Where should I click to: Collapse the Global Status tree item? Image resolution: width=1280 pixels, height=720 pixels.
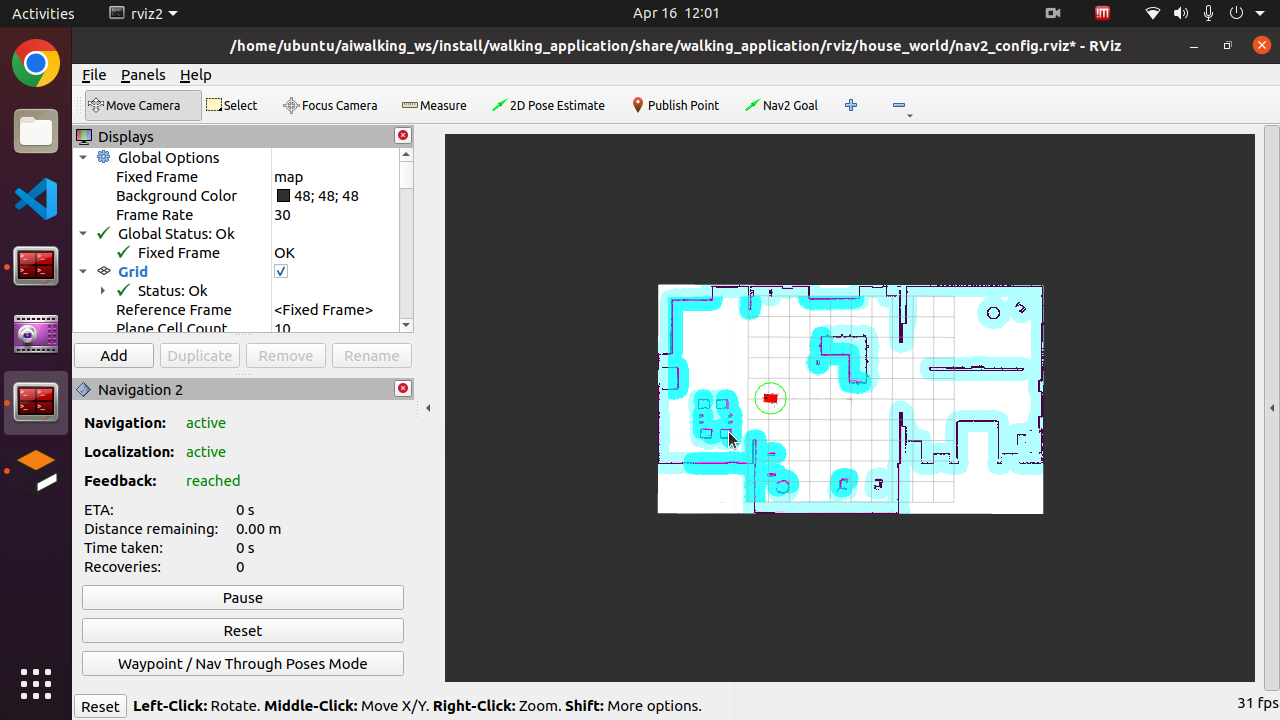tap(84, 233)
